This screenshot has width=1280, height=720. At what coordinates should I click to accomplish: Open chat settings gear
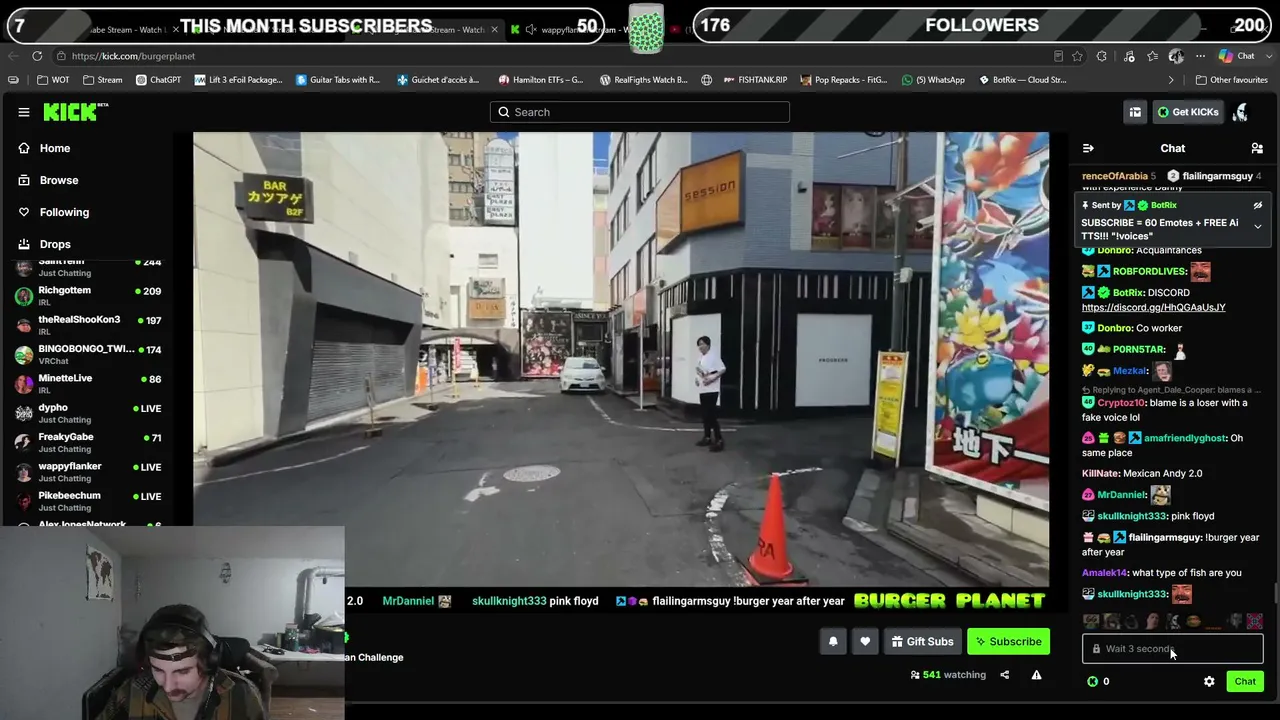pyautogui.click(x=1209, y=682)
